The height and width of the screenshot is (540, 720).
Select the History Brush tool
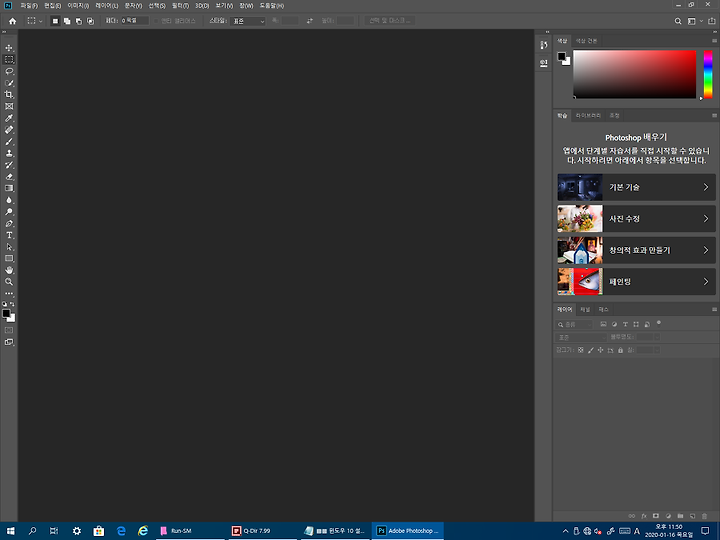click(x=9, y=165)
